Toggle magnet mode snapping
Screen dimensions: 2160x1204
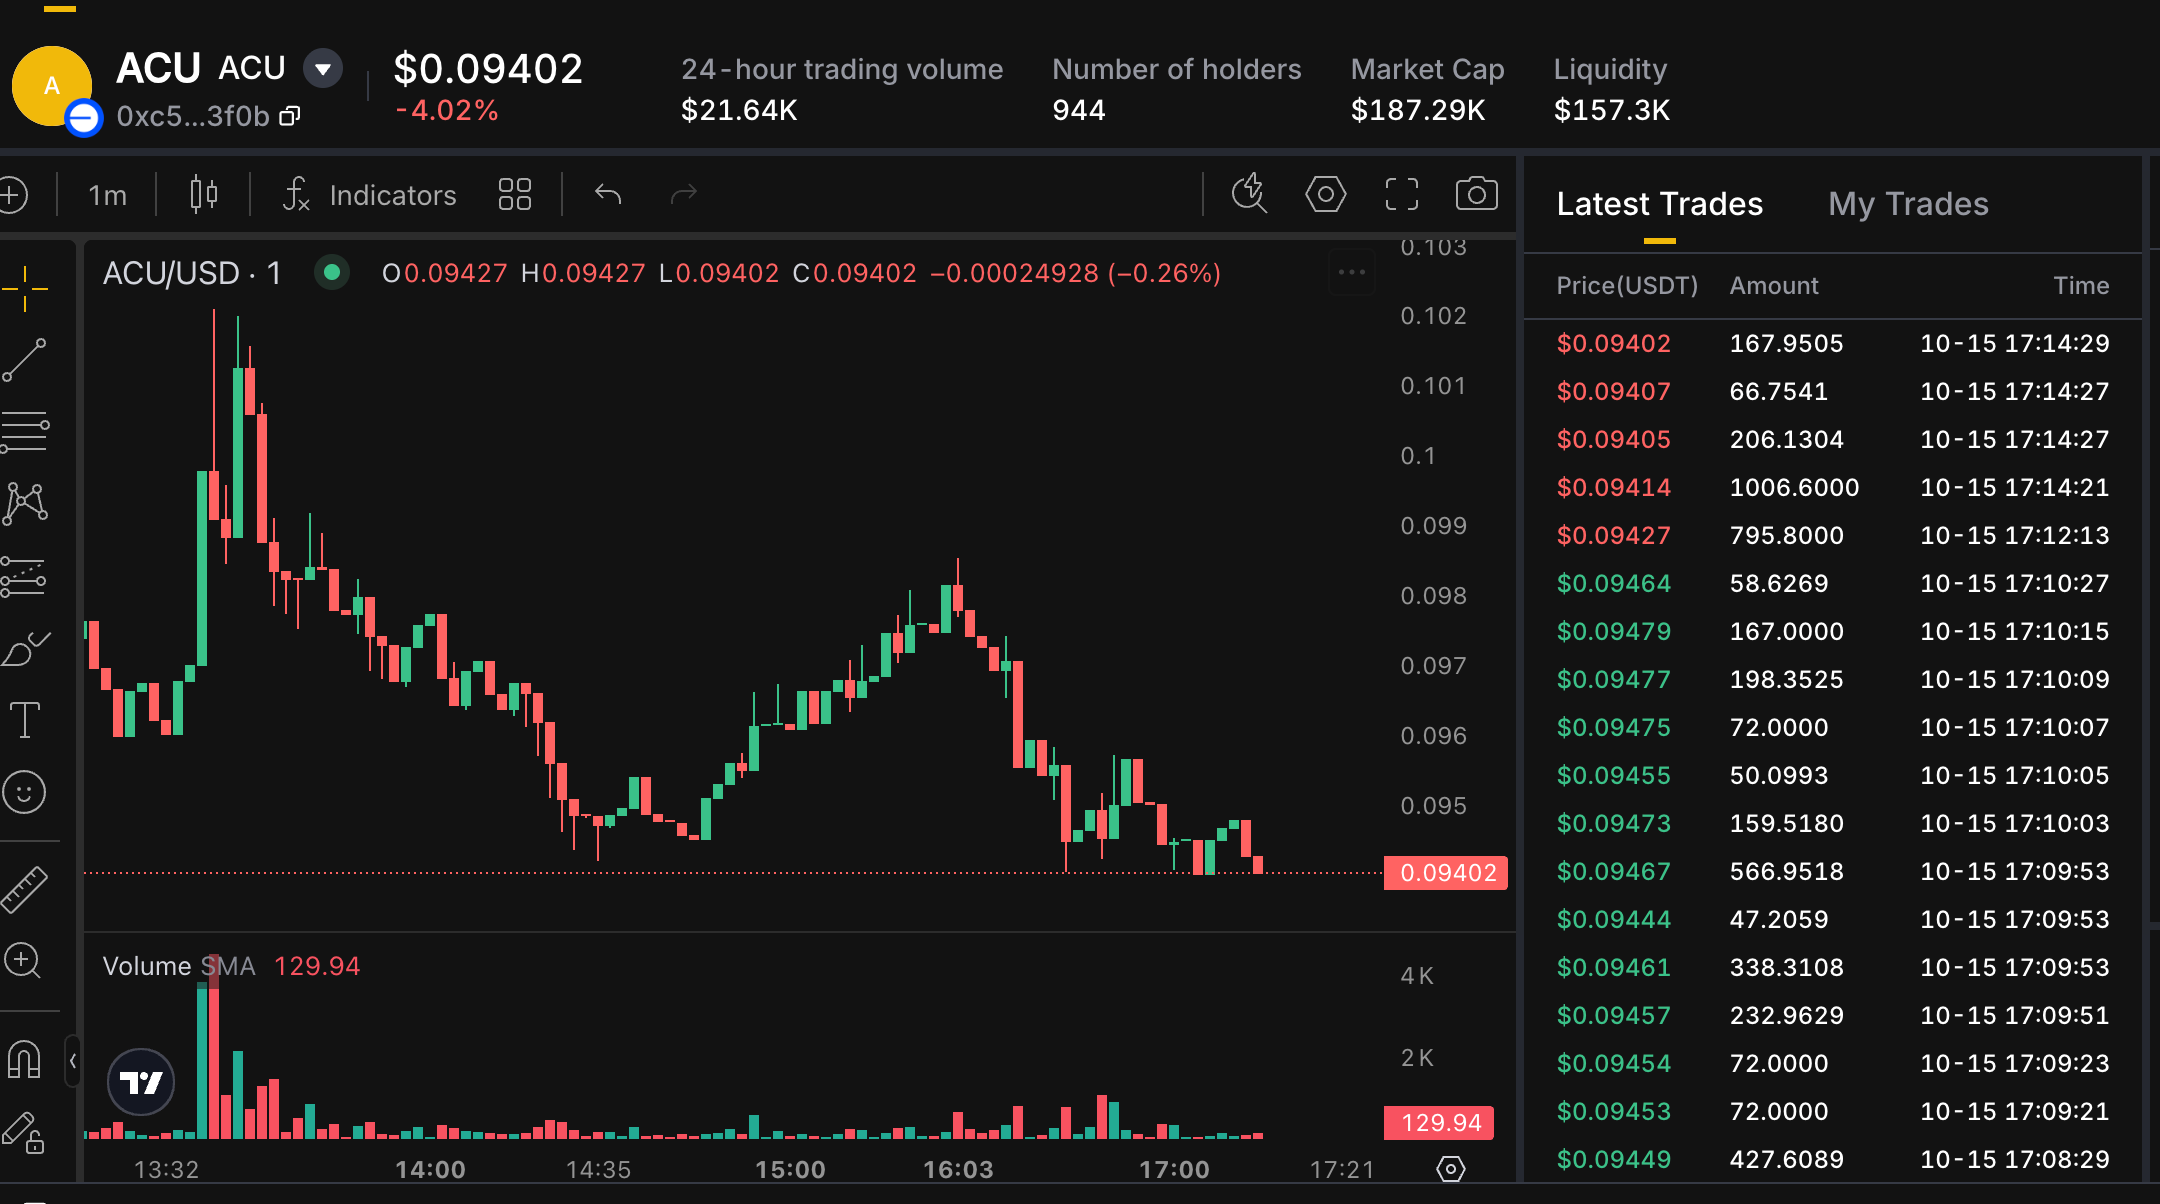coord(24,1059)
